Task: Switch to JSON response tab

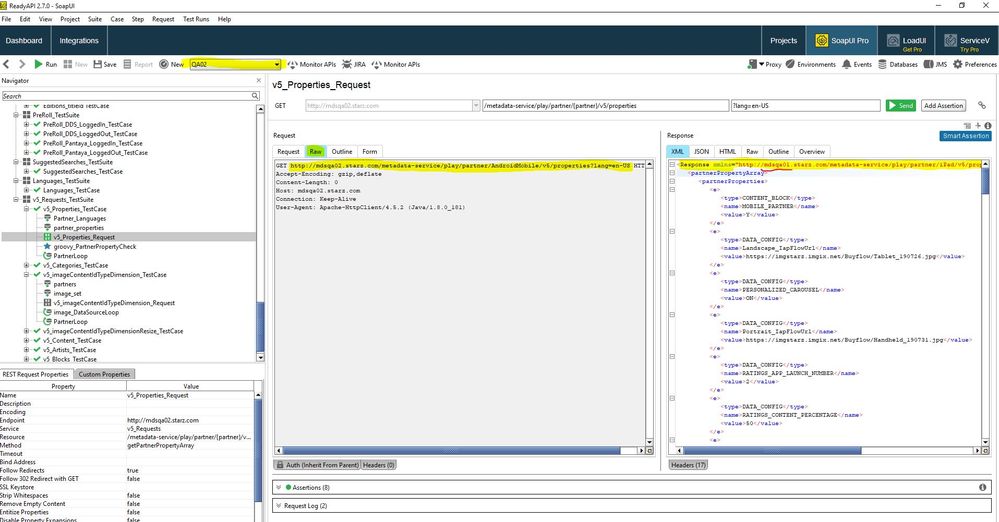Action: click(x=701, y=151)
